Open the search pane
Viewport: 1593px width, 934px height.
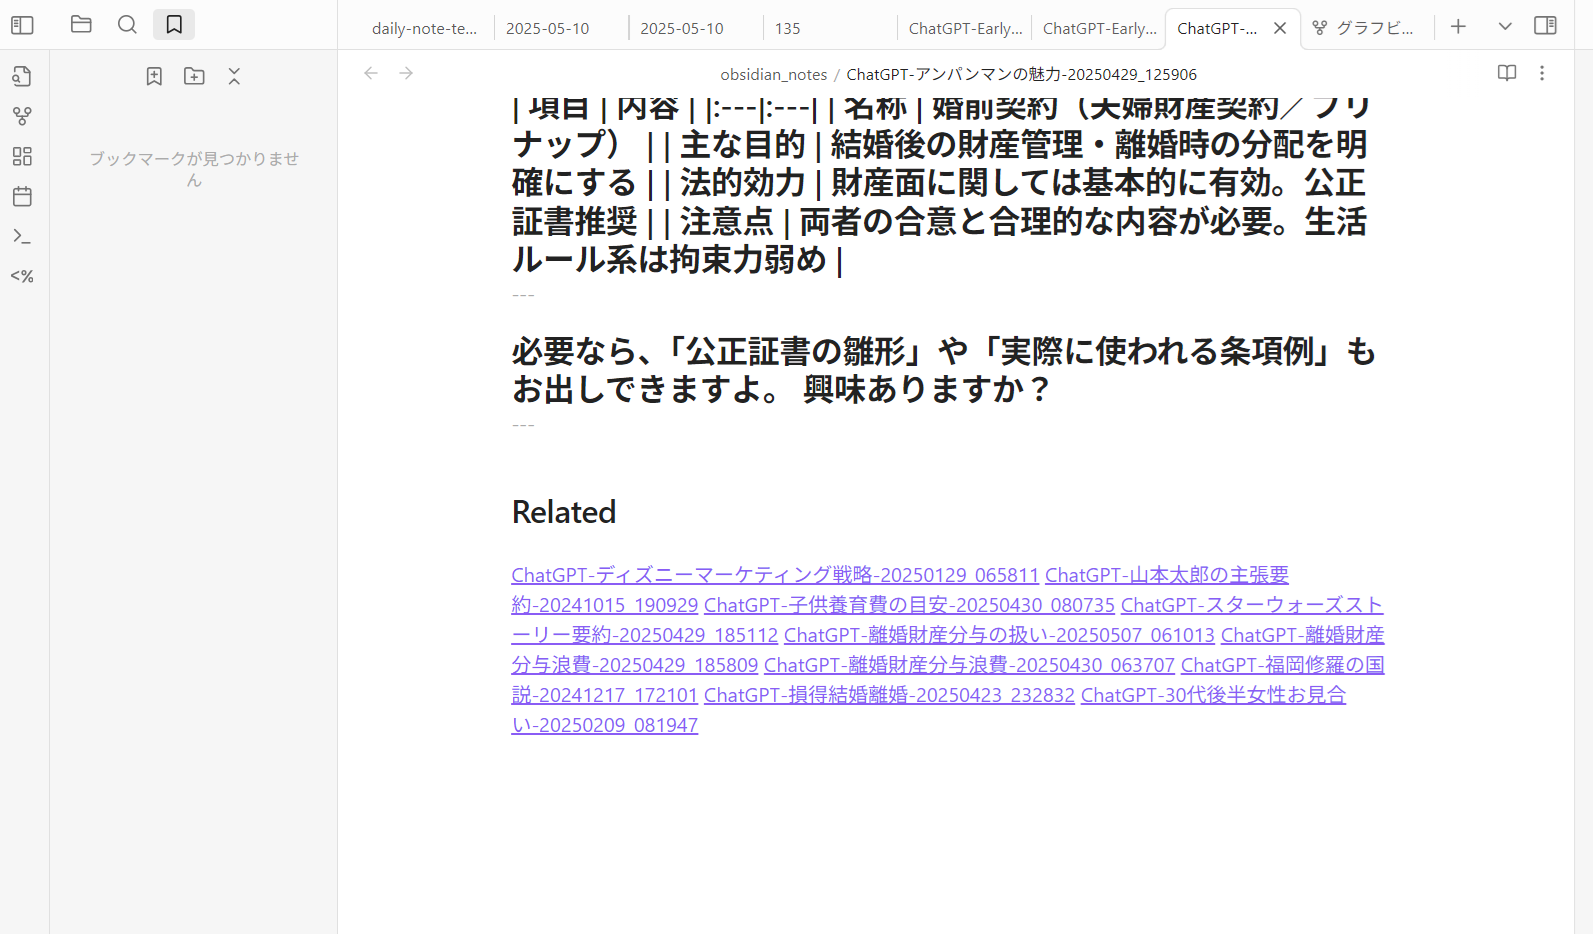(x=127, y=25)
